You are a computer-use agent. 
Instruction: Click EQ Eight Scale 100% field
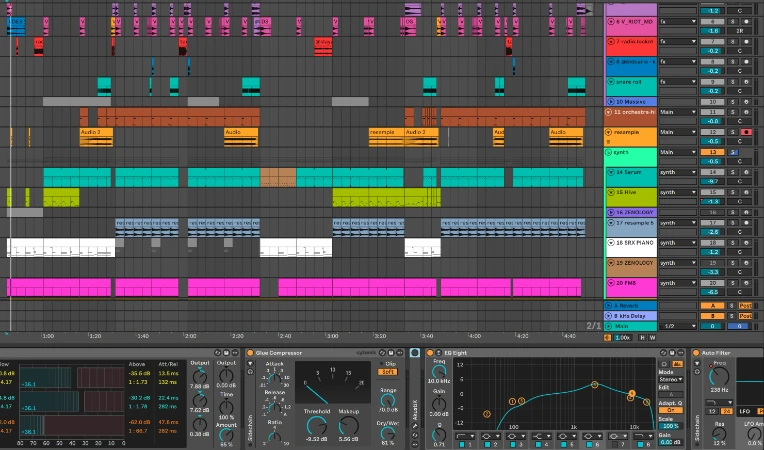670,426
